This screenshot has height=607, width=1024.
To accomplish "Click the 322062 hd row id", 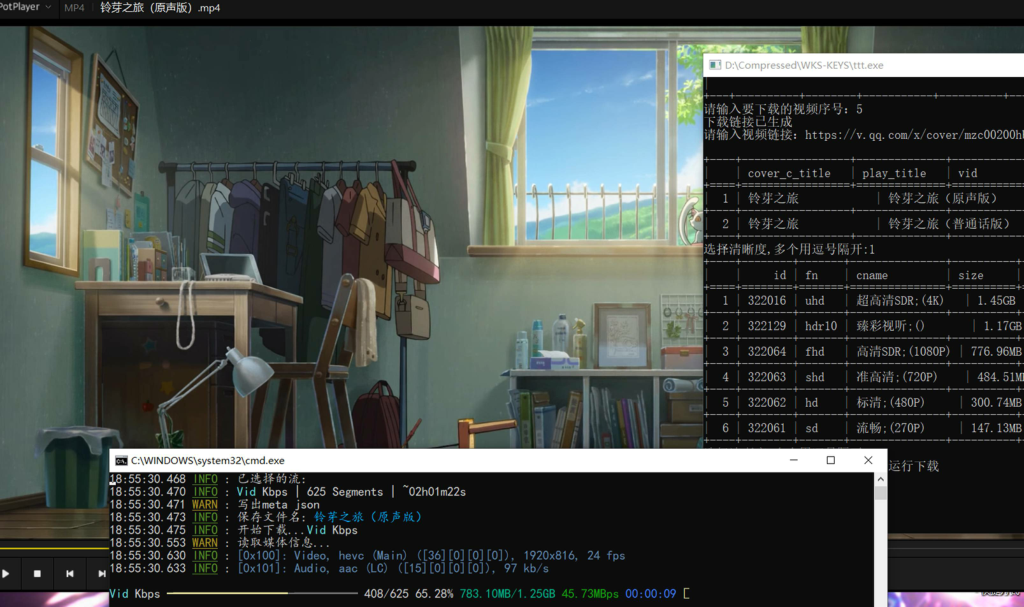I will tap(767, 402).
